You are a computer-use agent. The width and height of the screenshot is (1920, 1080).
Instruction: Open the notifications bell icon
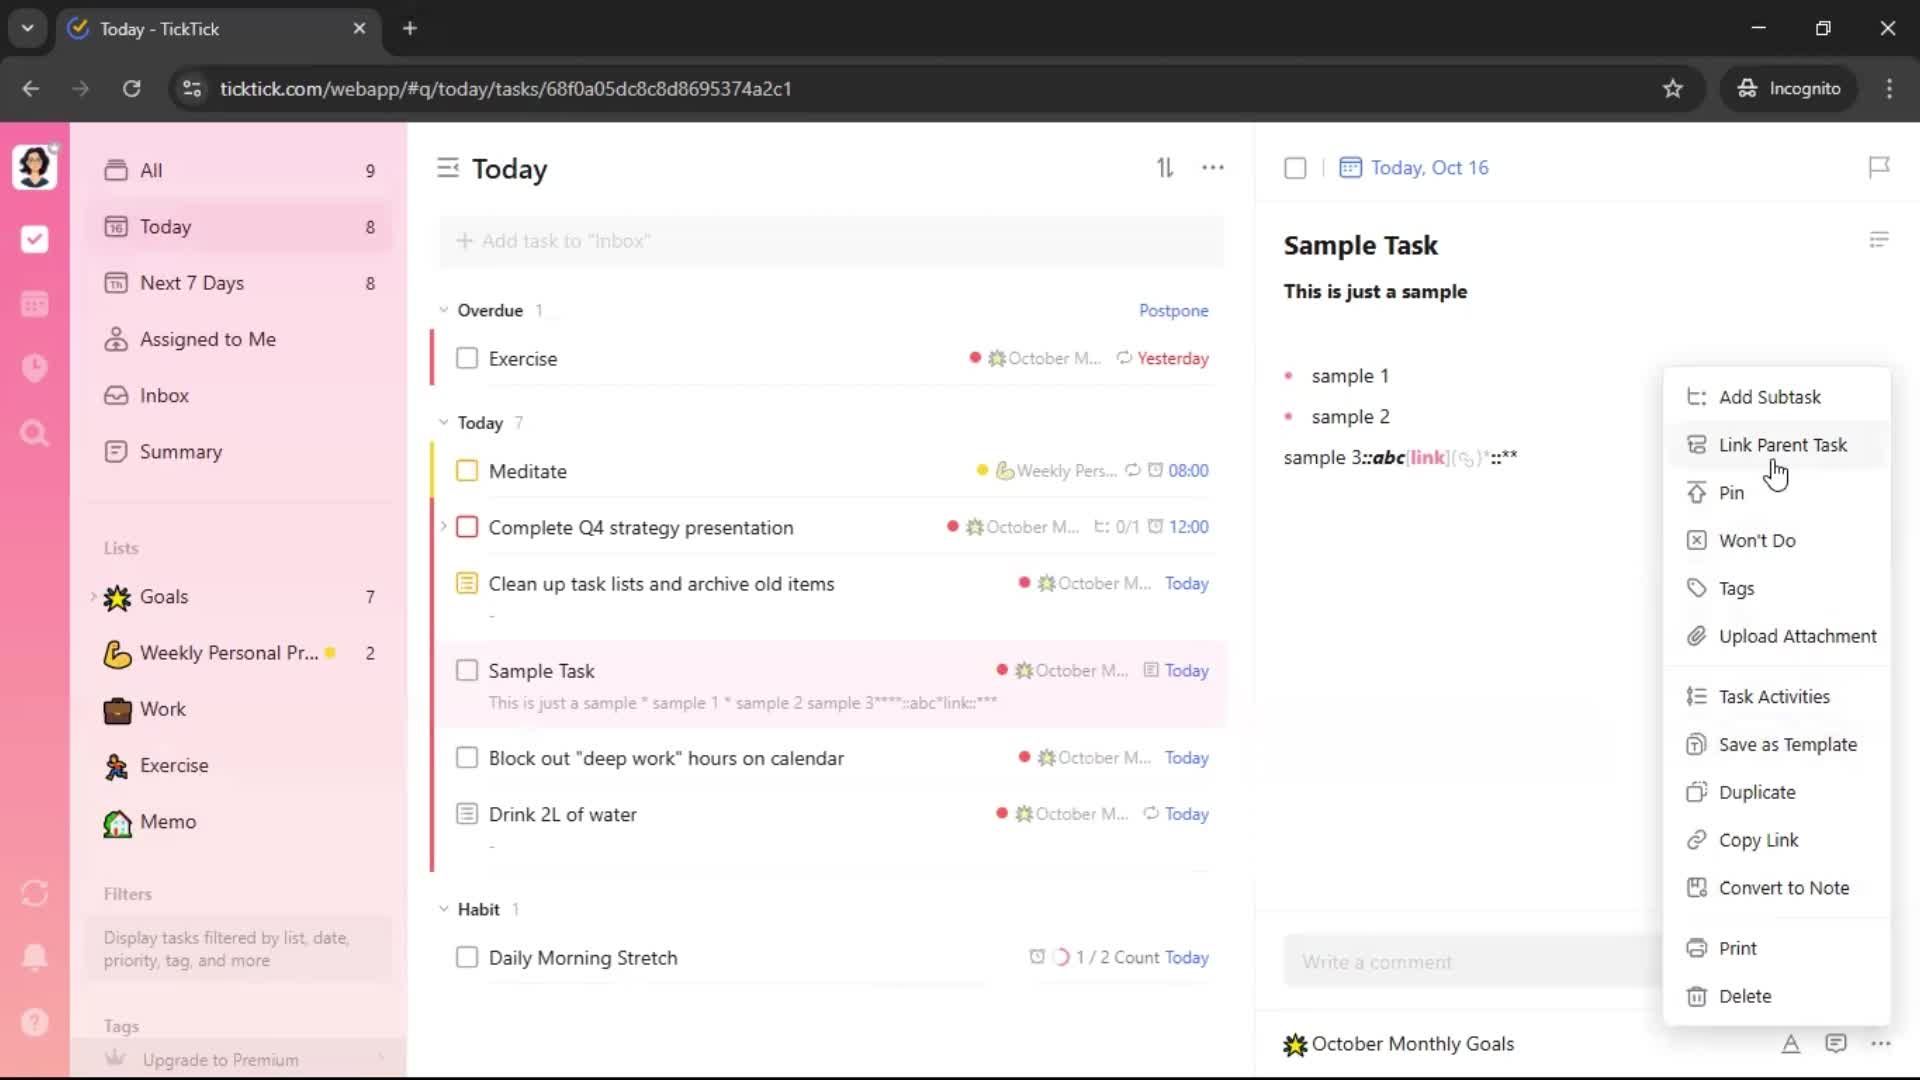pyautogui.click(x=34, y=957)
